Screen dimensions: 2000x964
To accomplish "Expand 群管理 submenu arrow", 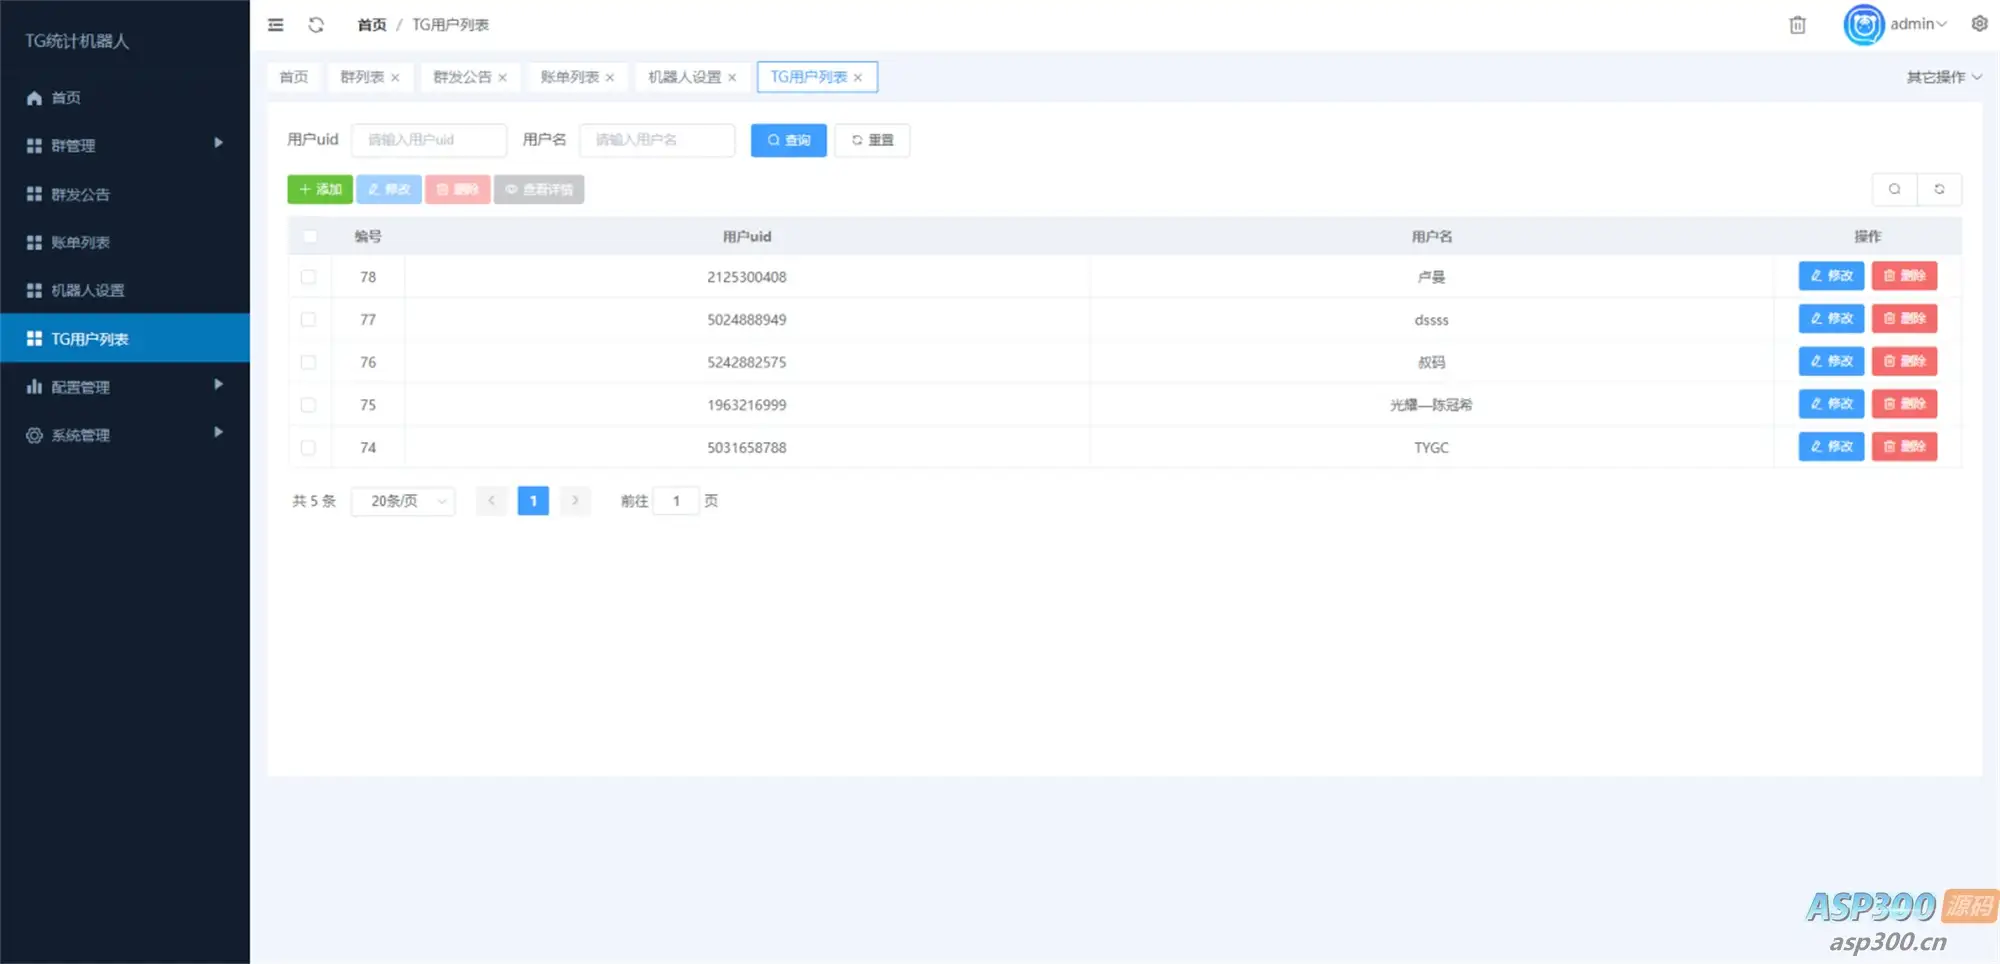I will 218,143.
